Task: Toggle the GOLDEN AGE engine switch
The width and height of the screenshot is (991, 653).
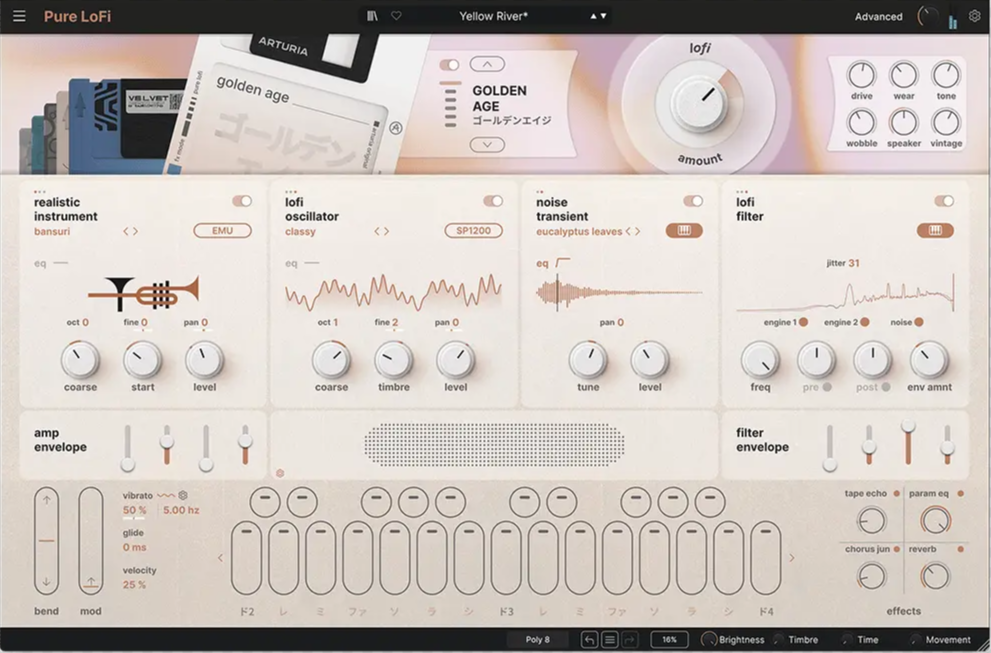Action: (x=448, y=62)
